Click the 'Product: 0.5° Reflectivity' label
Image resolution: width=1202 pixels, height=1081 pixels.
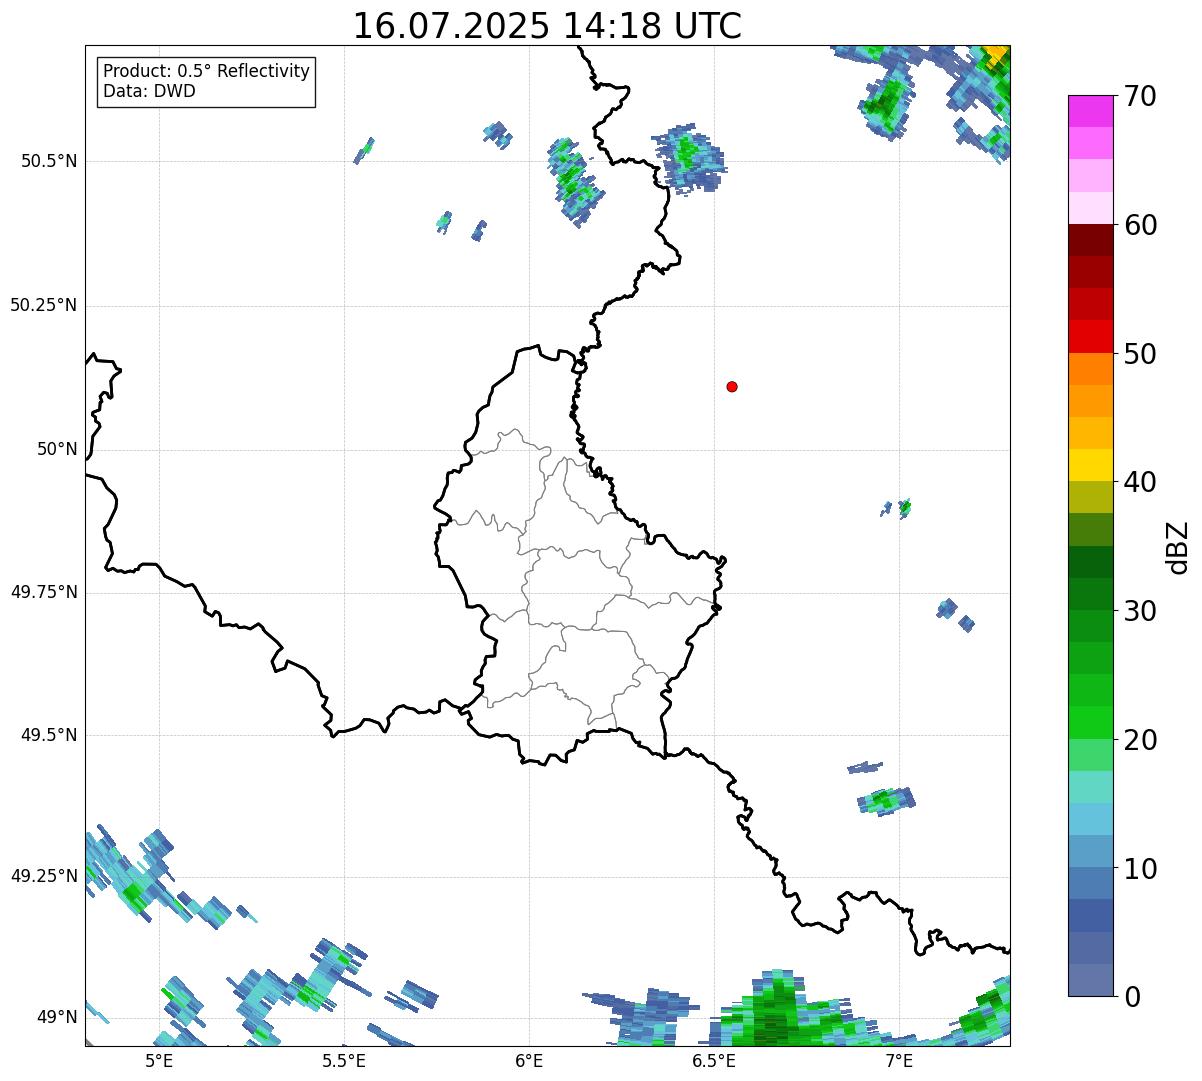[x=206, y=72]
